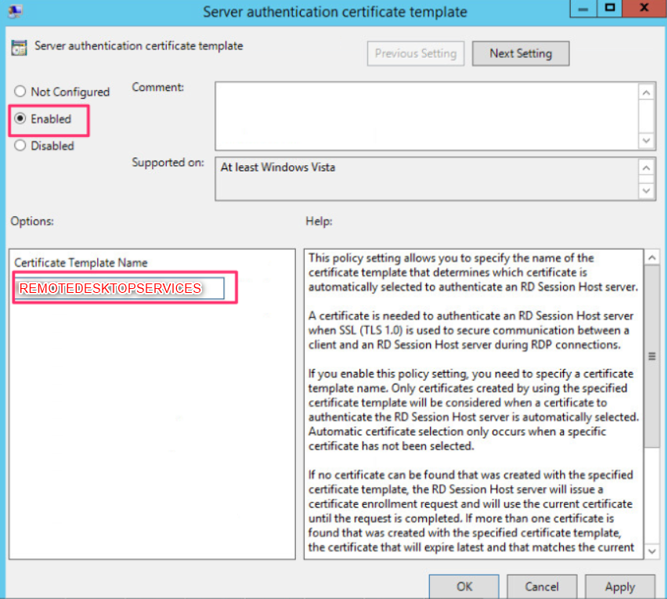
Task: Close the dialog with the X button
Action: pyautogui.click(x=644, y=8)
